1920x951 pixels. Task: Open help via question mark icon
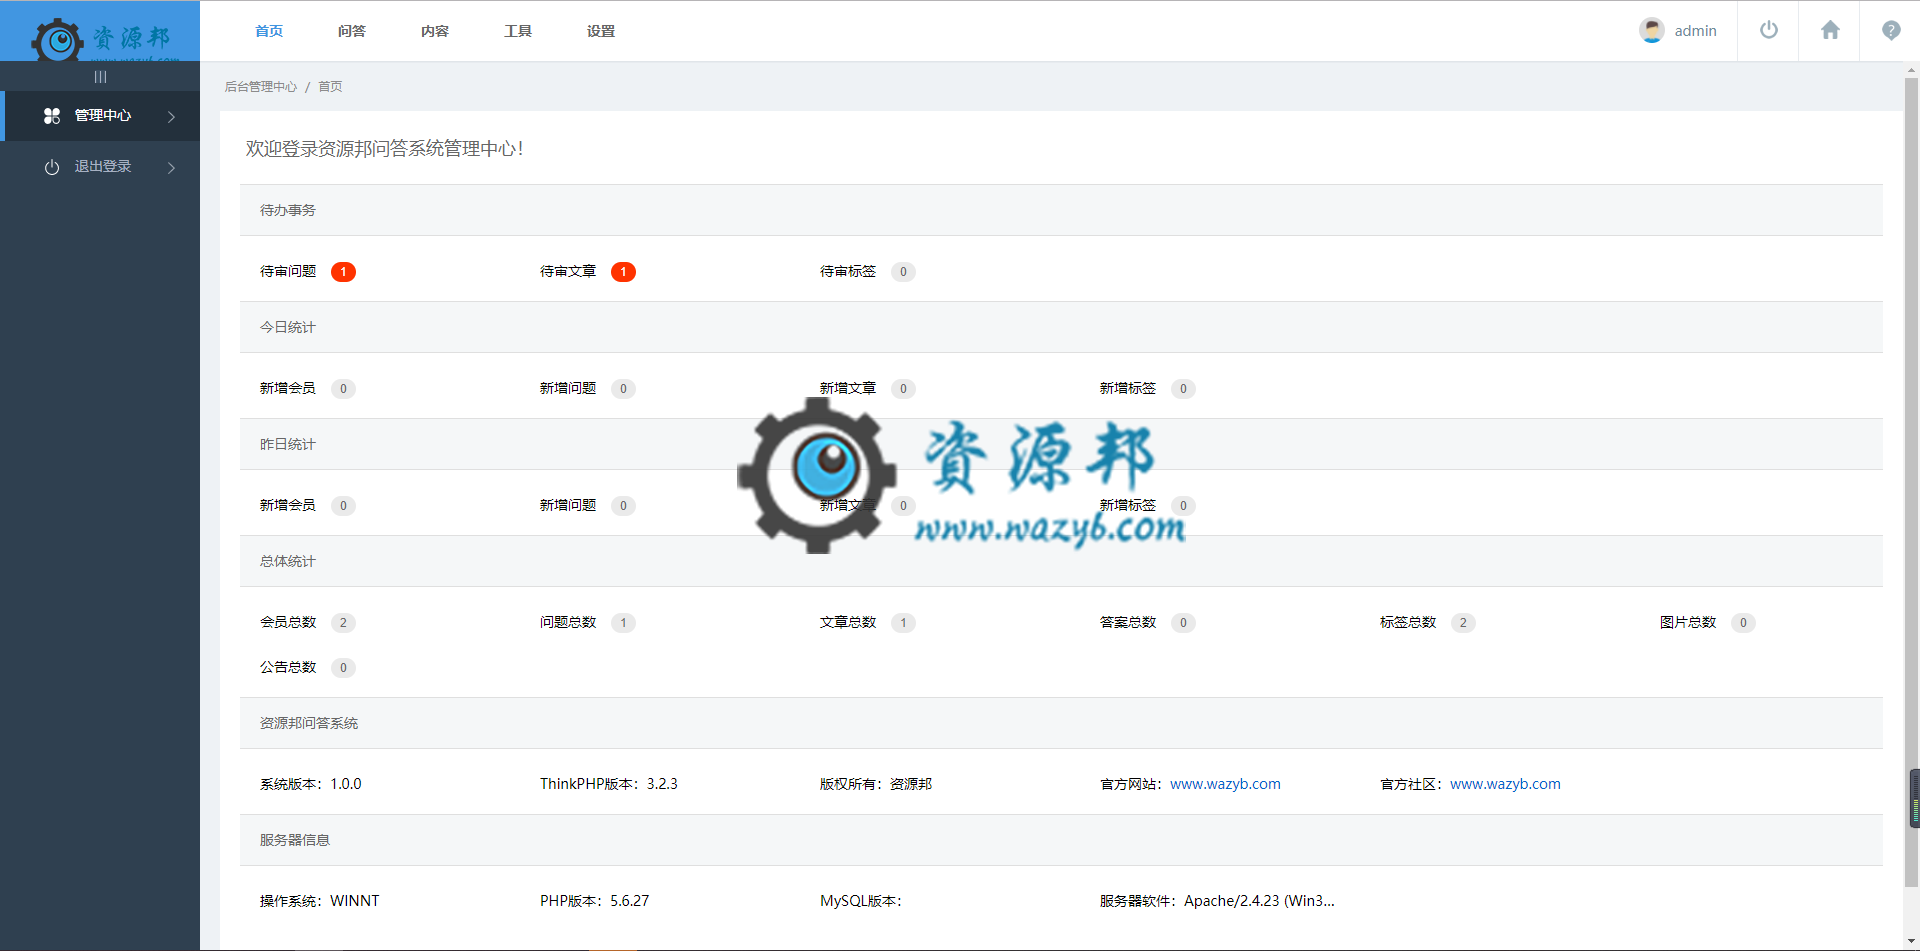(1890, 30)
